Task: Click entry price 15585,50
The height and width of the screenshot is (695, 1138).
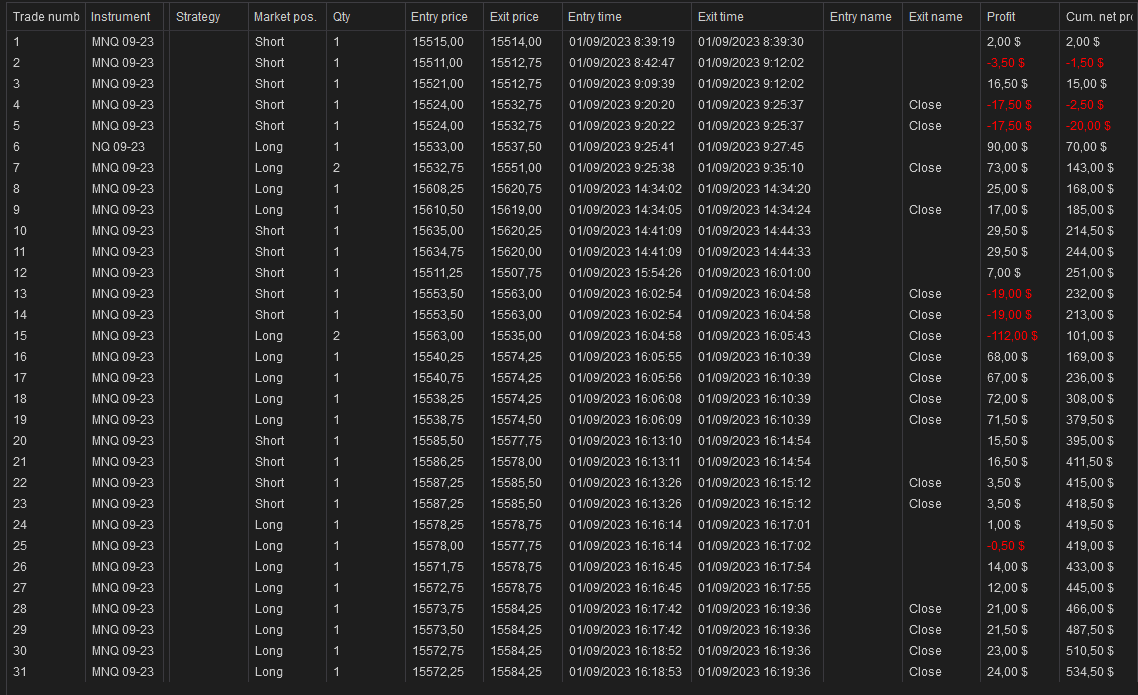Action: click(438, 441)
